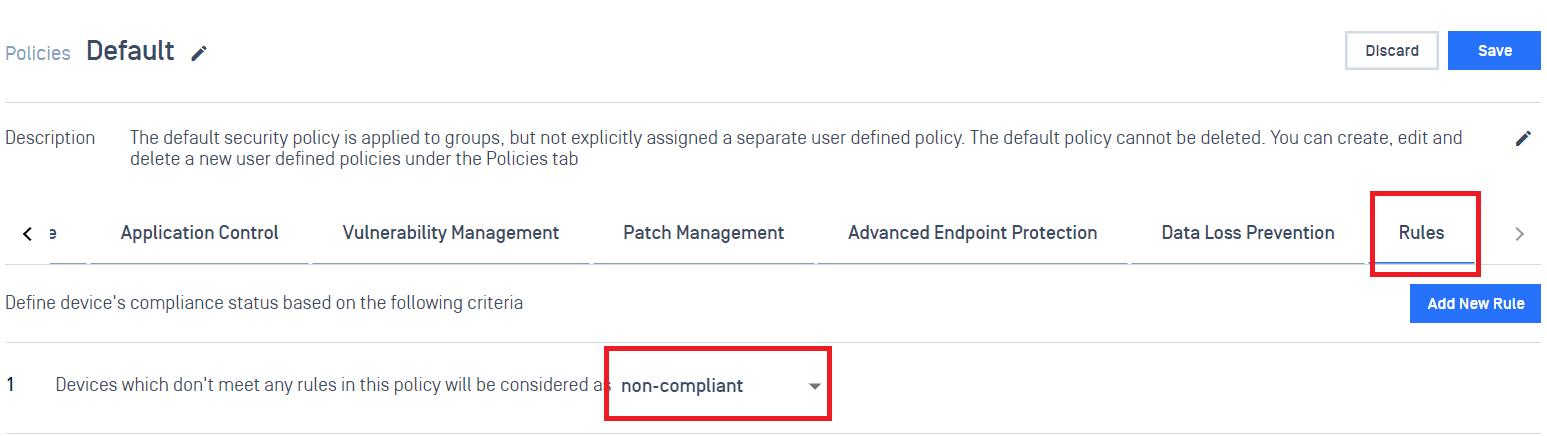The width and height of the screenshot is (1547, 436).
Task: Edit the Default policy name with pencil icon
Action: [x=199, y=53]
